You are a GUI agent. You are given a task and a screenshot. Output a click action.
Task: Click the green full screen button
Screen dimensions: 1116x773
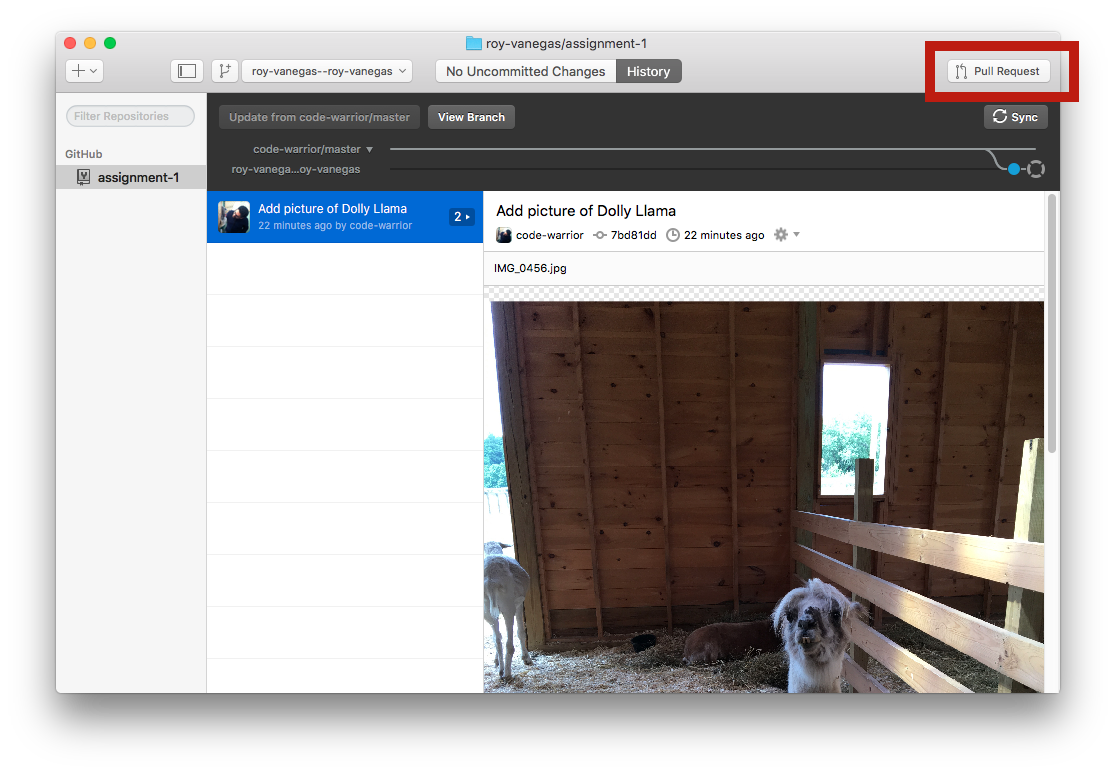coord(110,43)
